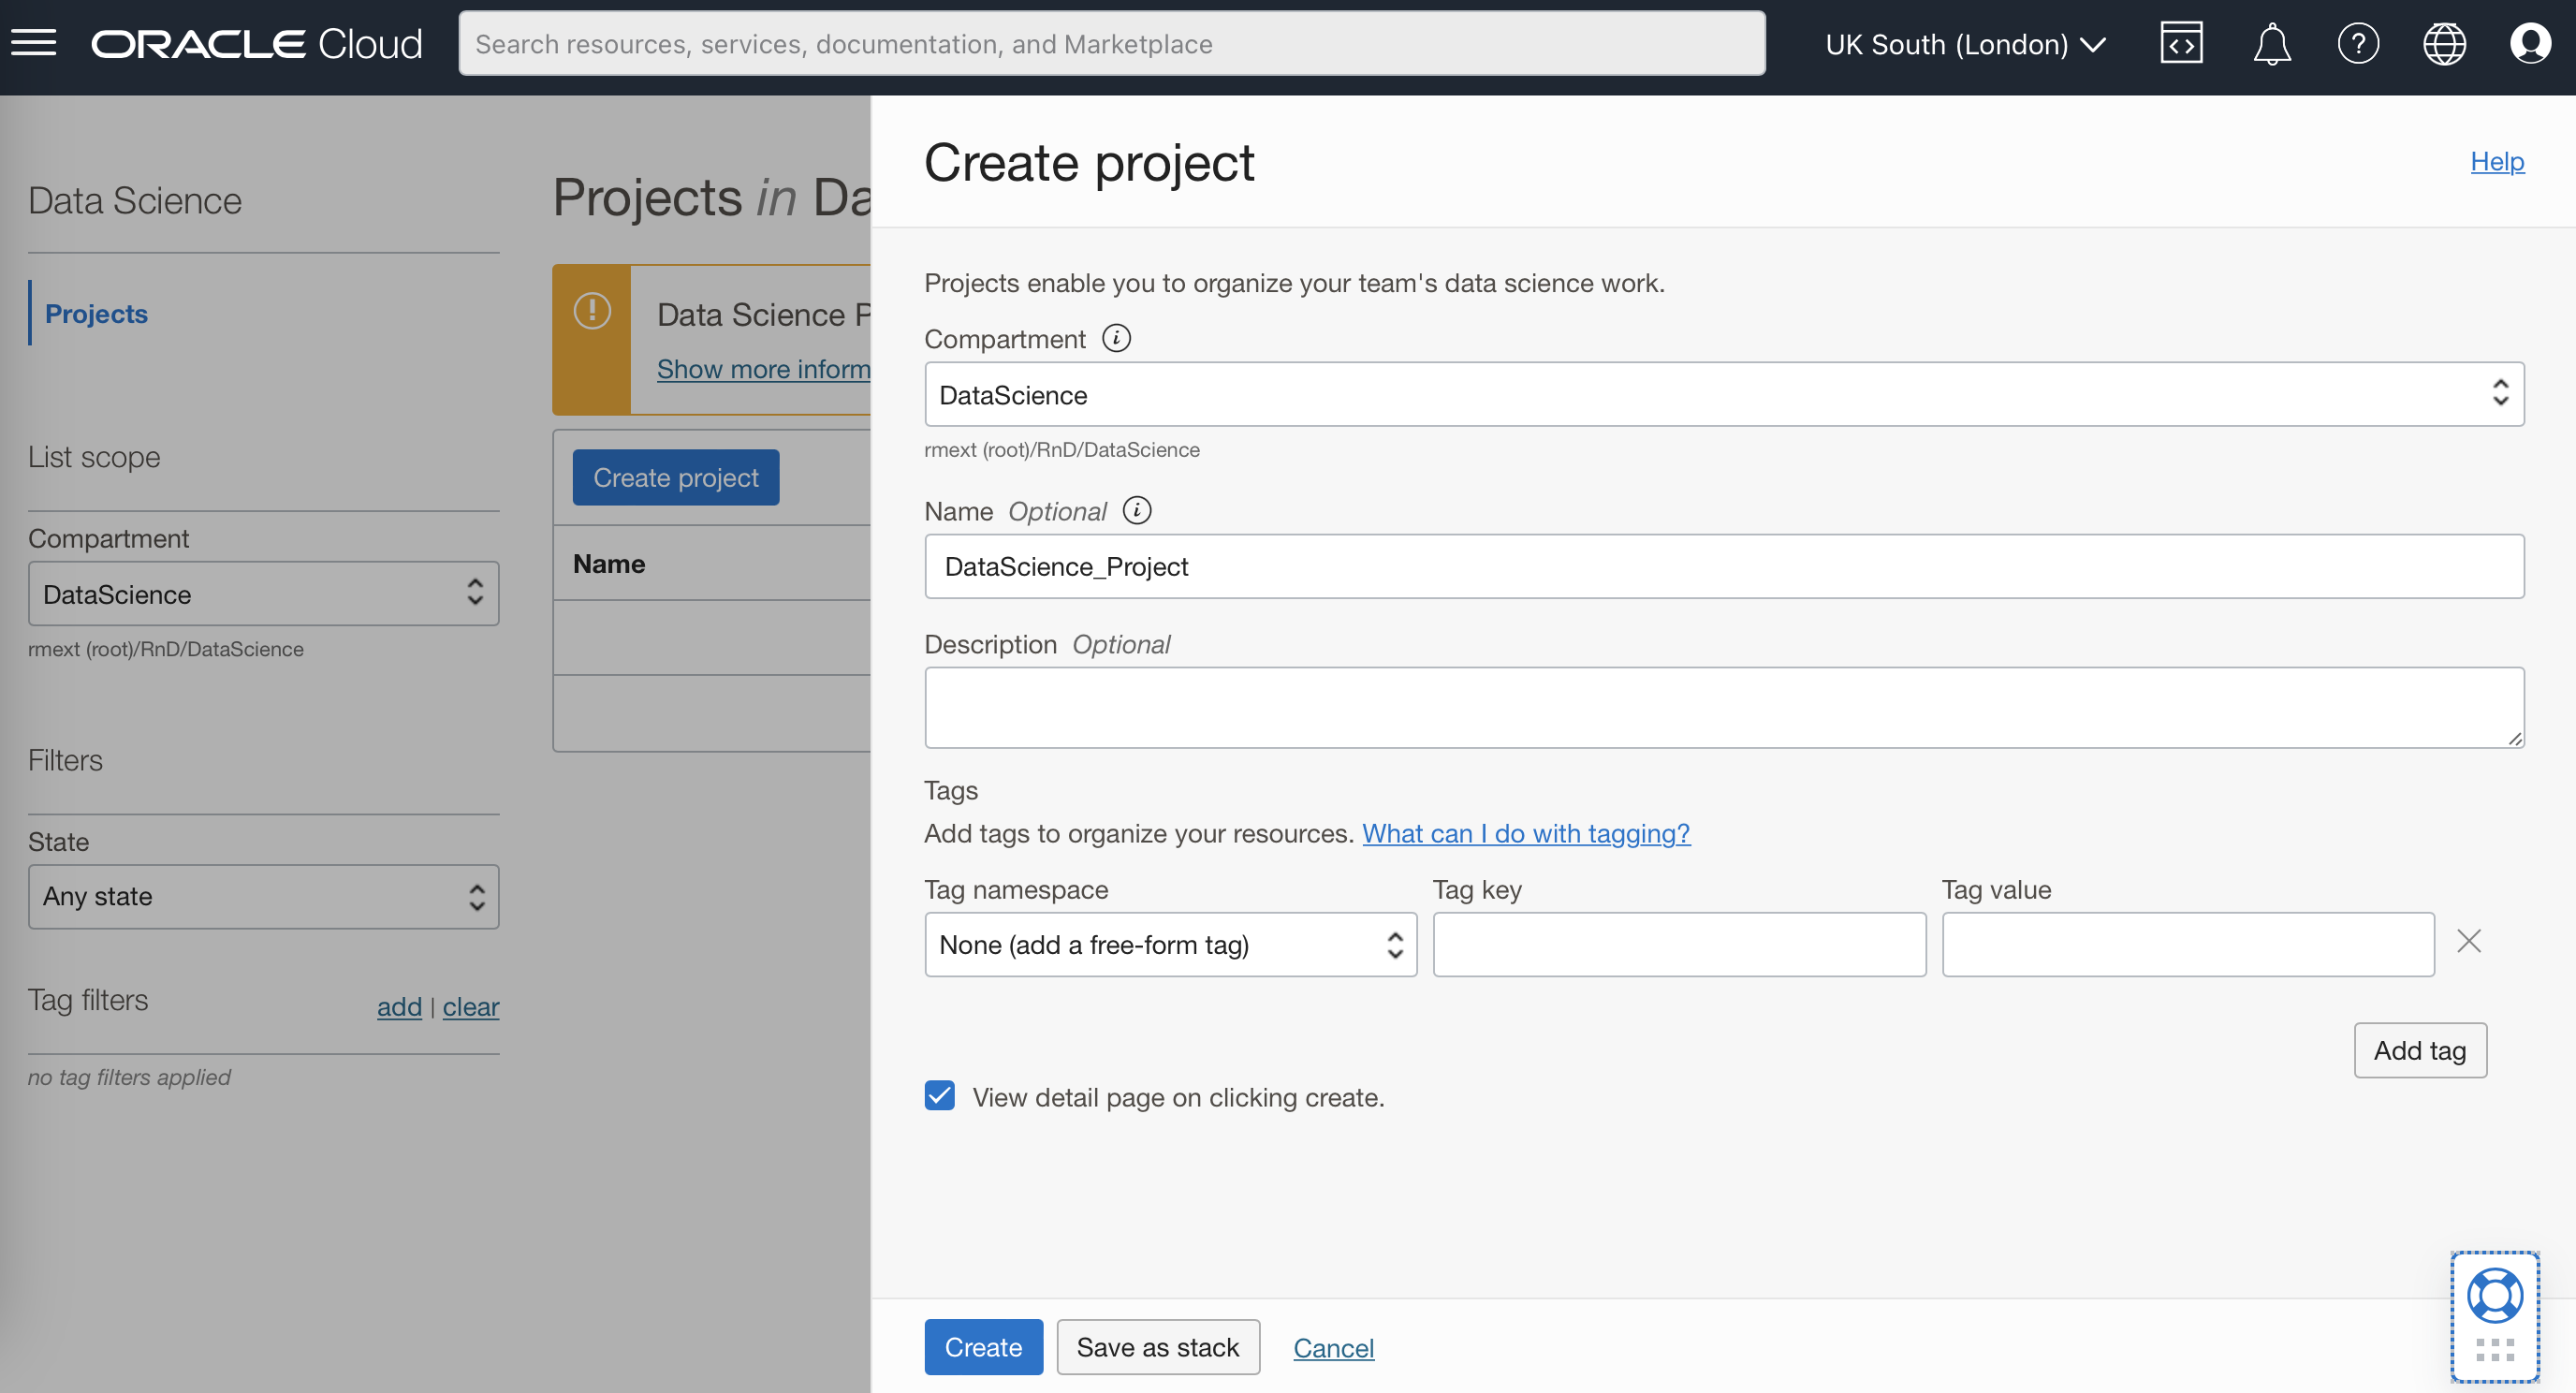
Task: Open the language globe icon
Action: point(2443,43)
